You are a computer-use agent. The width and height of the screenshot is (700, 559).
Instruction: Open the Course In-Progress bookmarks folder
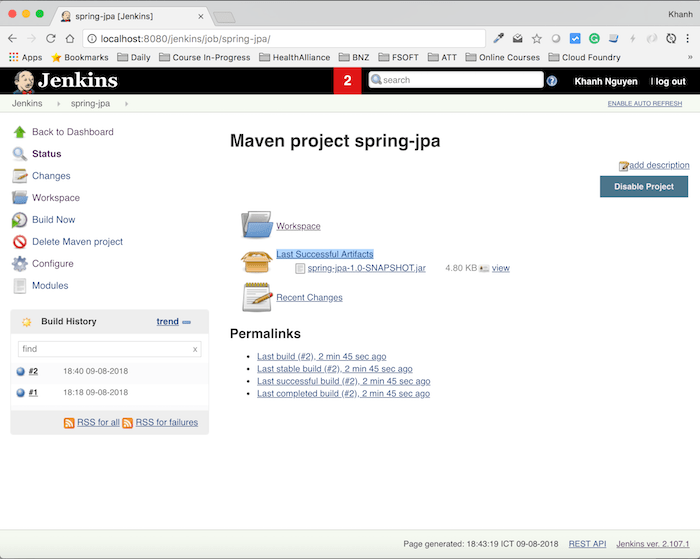pyautogui.click(x=204, y=57)
